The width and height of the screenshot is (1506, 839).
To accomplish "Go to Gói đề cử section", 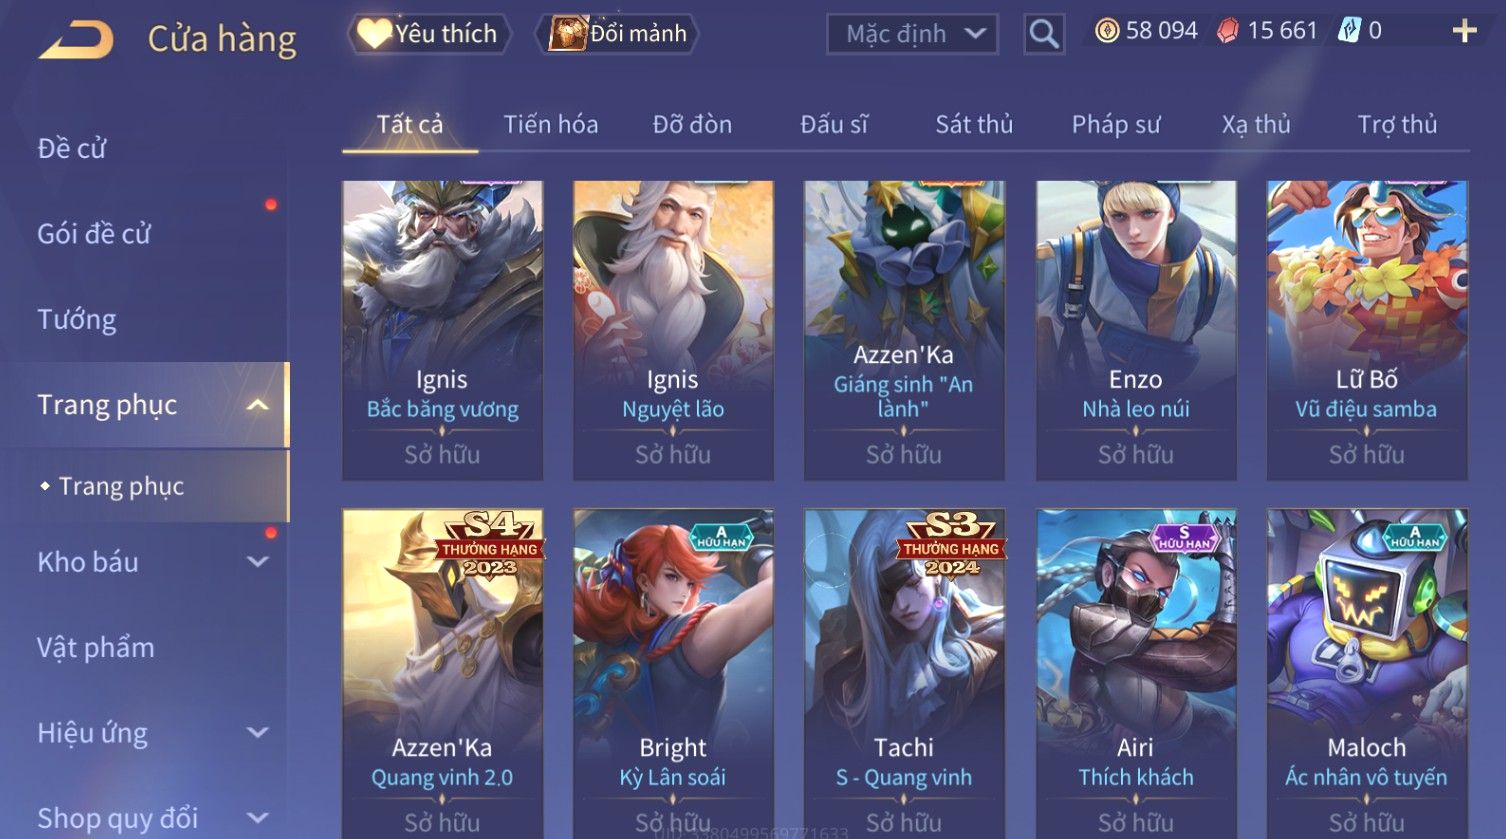I will click(94, 234).
